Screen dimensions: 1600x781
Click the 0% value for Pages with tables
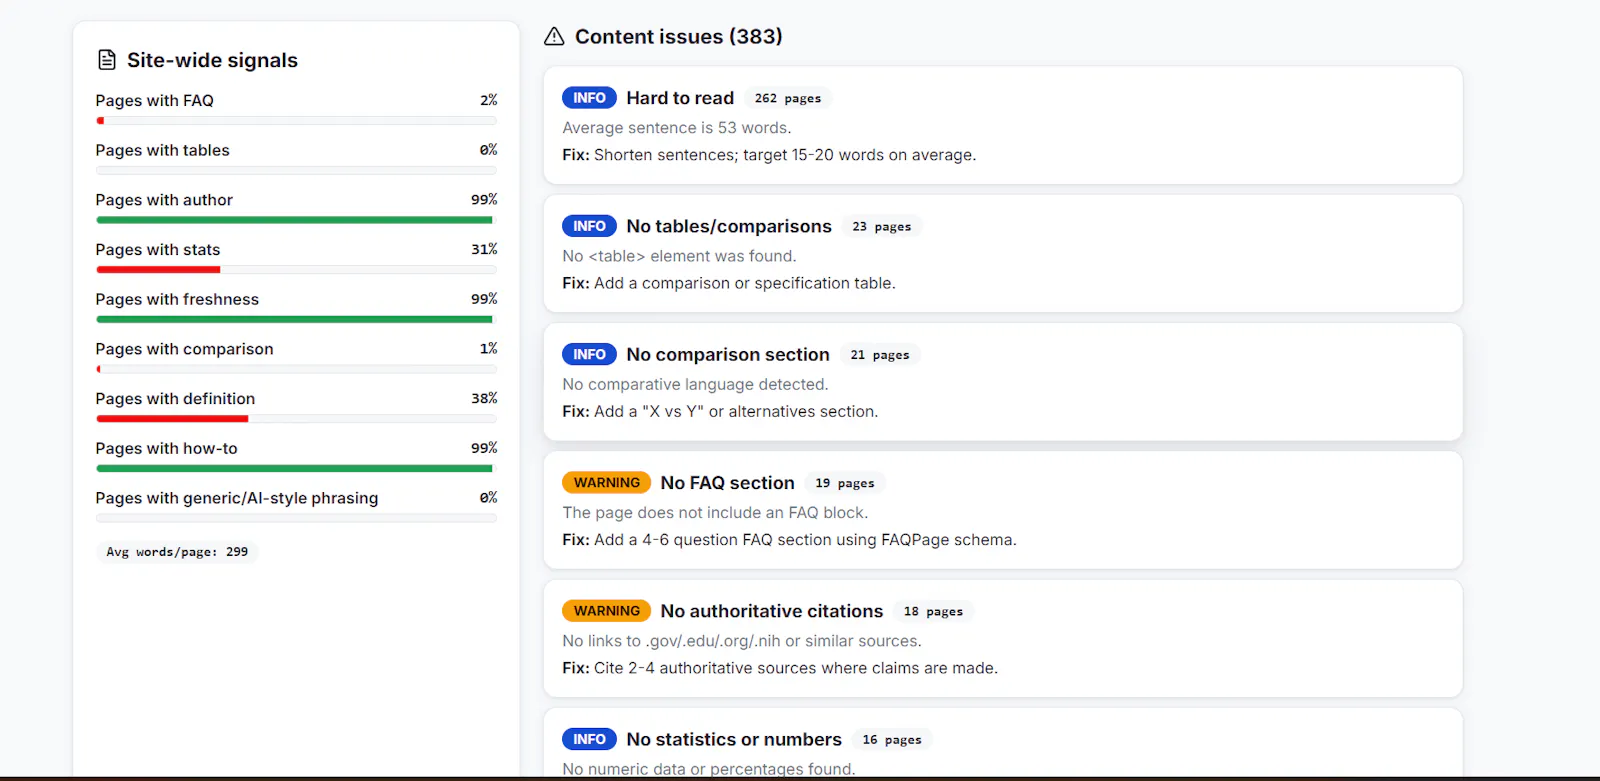pyautogui.click(x=488, y=149)
